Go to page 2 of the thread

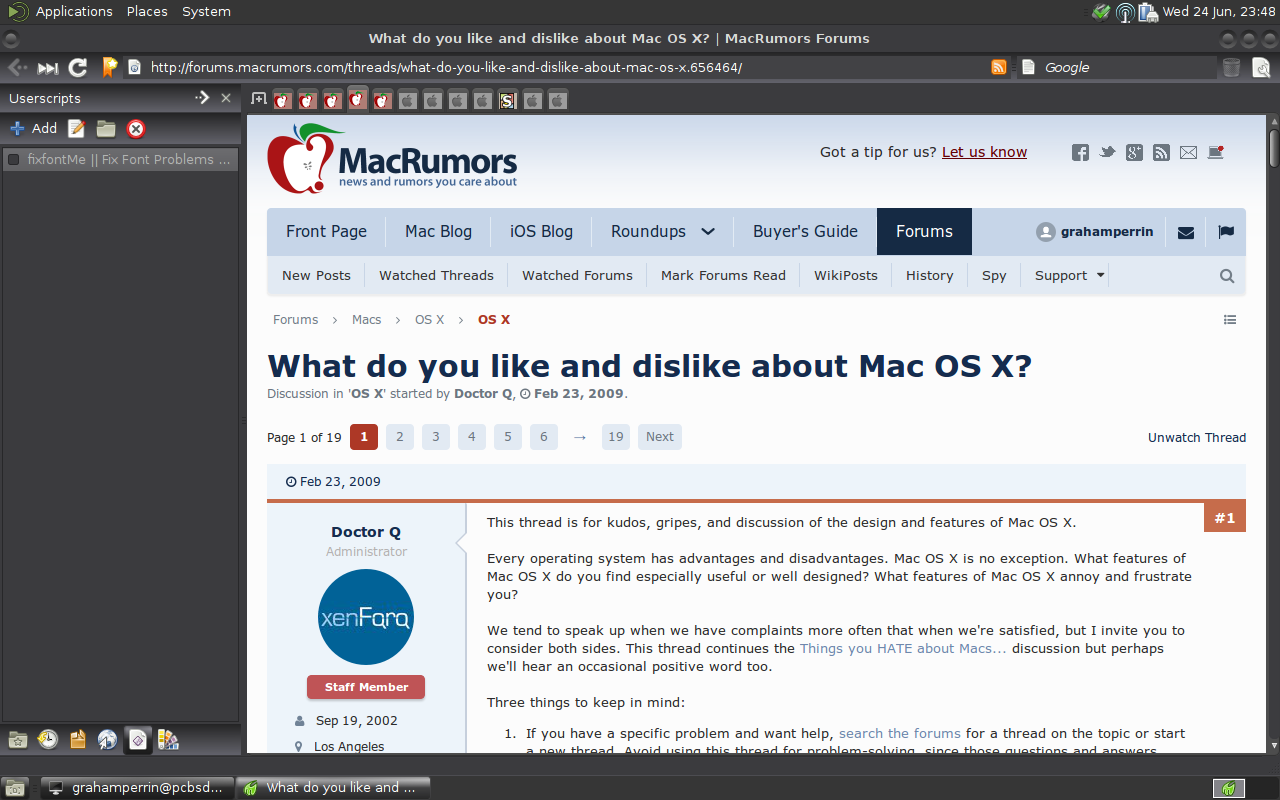pos(399,437)
